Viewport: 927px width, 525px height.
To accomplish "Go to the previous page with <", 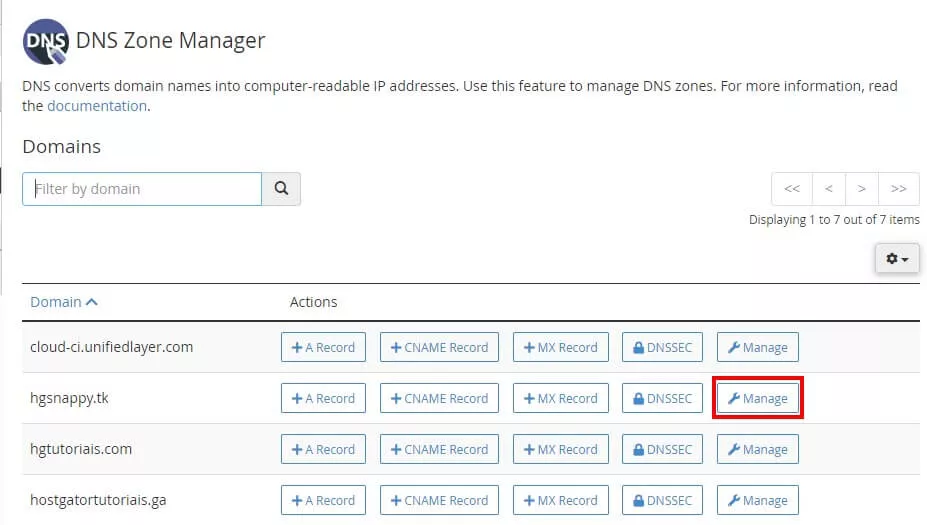I will [x=829, y=189].
